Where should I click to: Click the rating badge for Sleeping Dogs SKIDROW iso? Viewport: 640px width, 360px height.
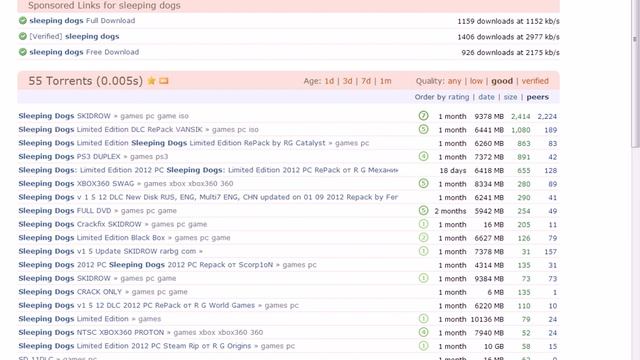(424, 116)
